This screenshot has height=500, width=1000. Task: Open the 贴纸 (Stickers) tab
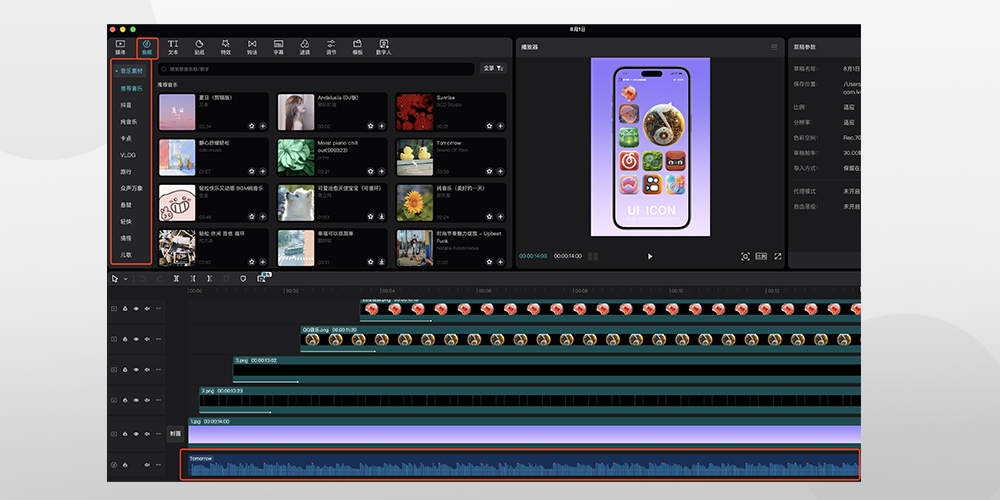click(199, 47)
